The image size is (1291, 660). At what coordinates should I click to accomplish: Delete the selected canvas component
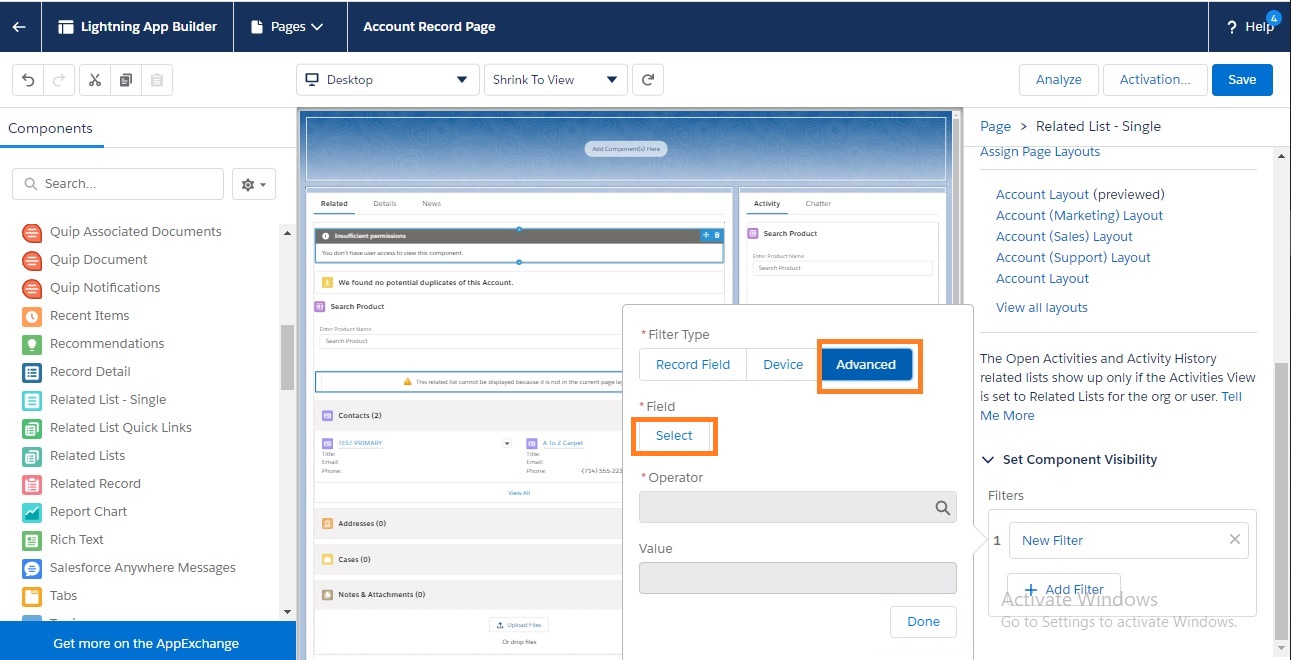[x=717, y=235]
